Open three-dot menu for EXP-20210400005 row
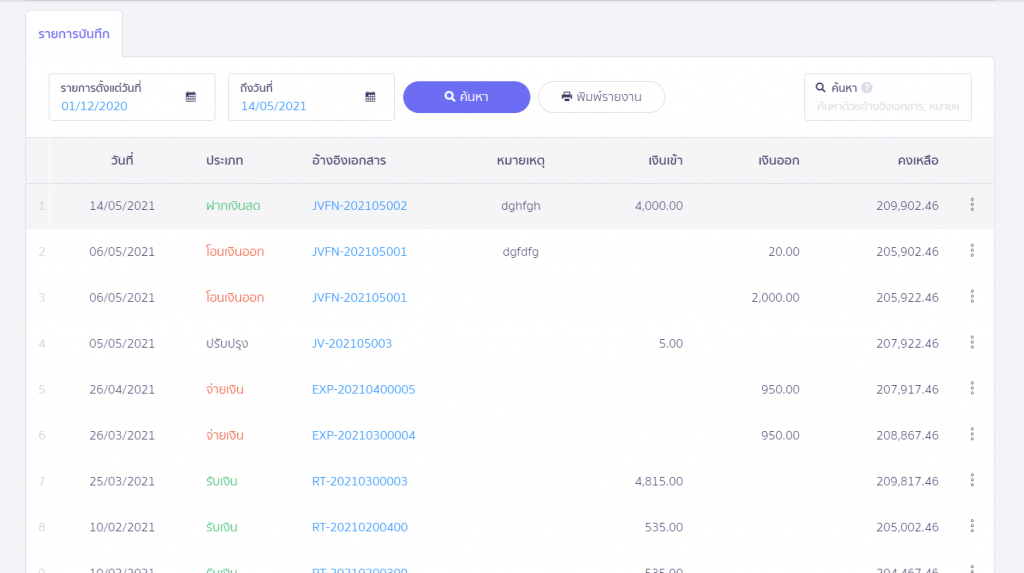The width and height of the screenshot is (1024, 573). 971,389
